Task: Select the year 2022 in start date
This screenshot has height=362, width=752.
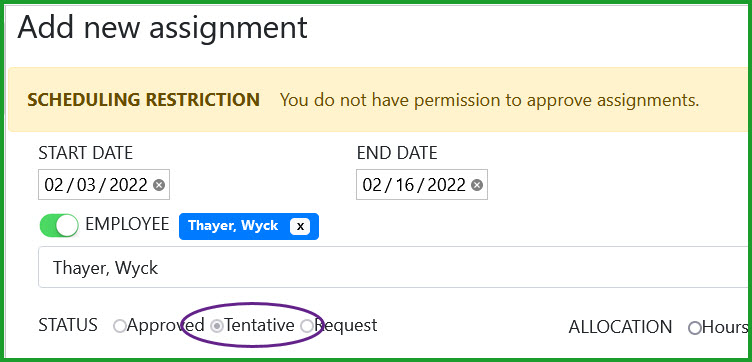Action: 129,185
